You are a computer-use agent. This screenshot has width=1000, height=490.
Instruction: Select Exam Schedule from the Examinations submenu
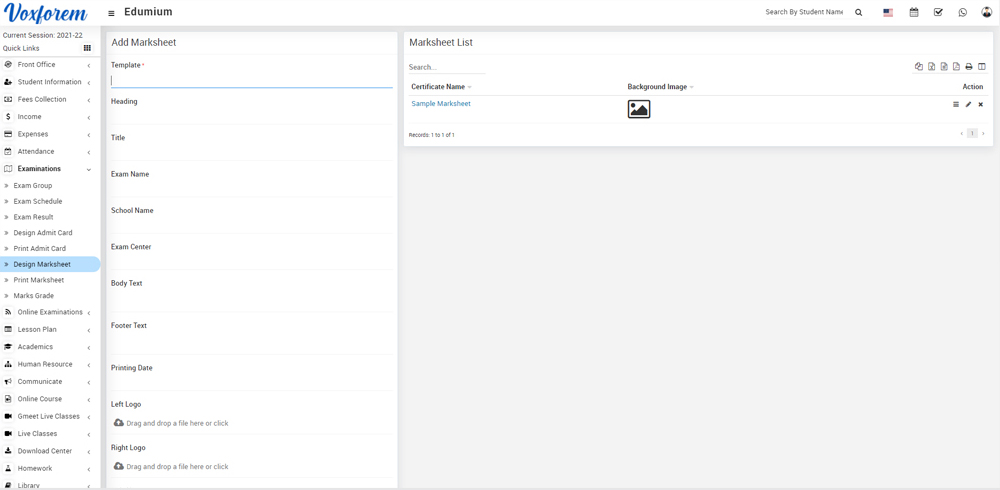38,201
